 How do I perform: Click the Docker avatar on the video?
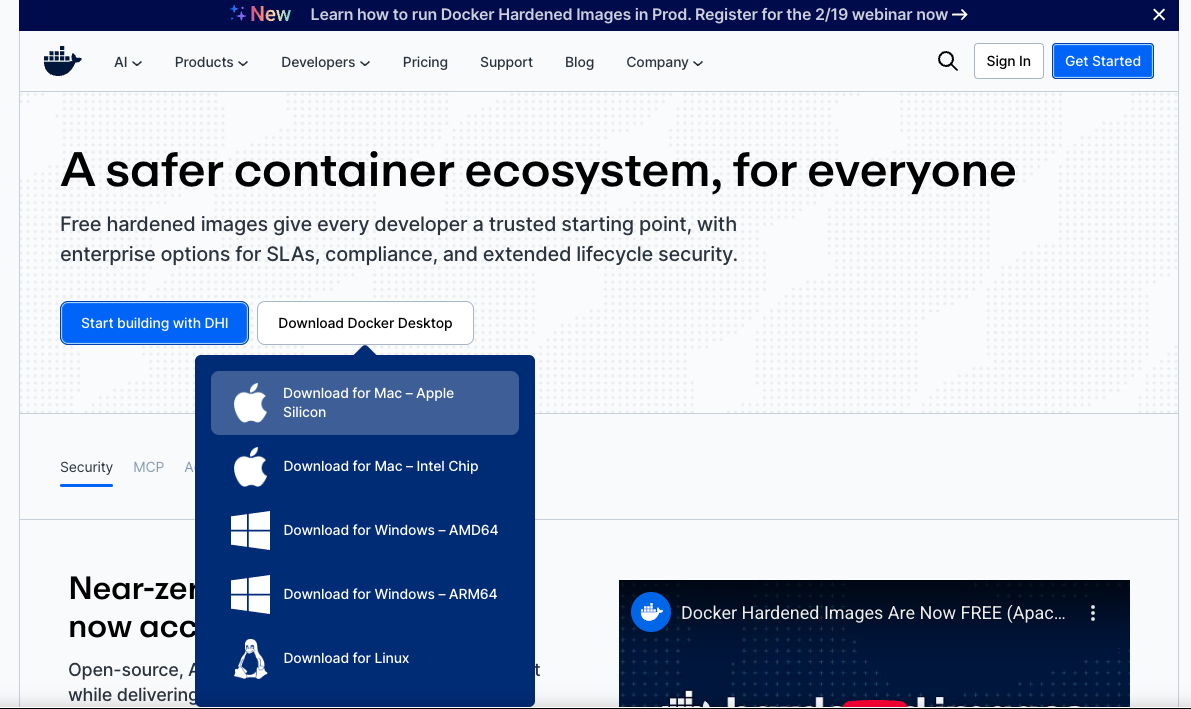tap(650, 612)
